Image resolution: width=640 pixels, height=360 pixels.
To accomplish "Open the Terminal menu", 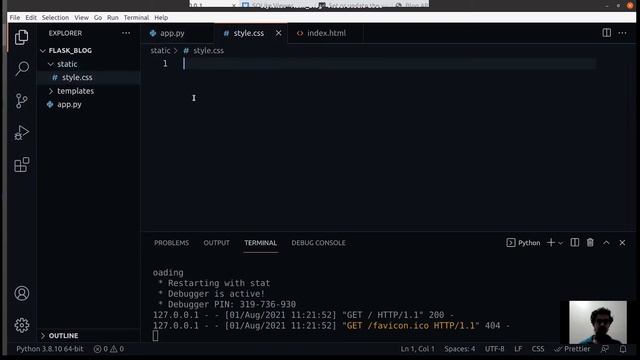I will (x=136, y=18).
